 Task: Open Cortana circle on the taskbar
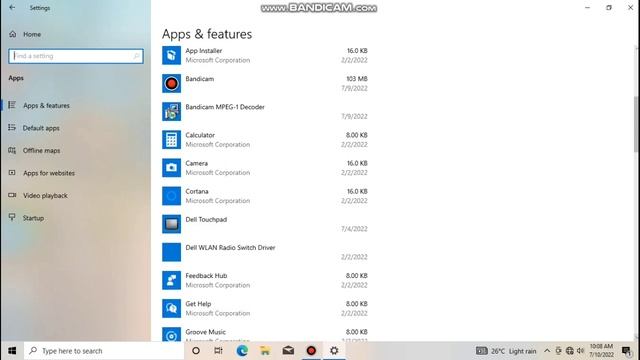(196, 351)
